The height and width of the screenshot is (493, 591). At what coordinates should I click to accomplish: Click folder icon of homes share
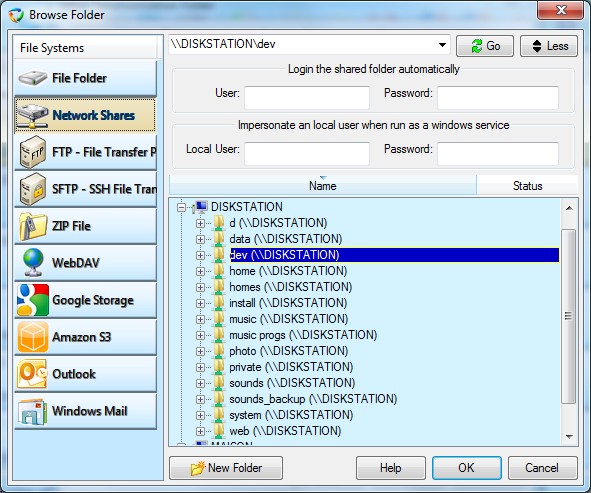pyautogui.click(x=218, y=287)
